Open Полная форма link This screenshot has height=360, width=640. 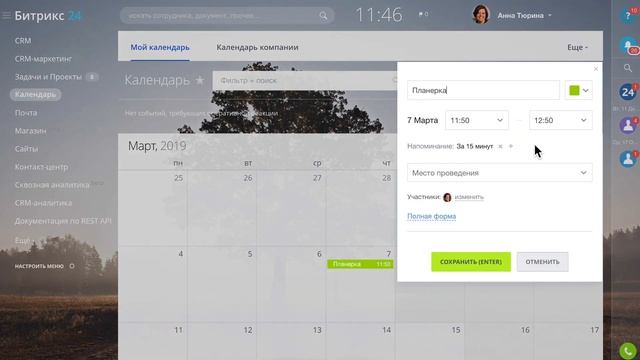[431, 216]
